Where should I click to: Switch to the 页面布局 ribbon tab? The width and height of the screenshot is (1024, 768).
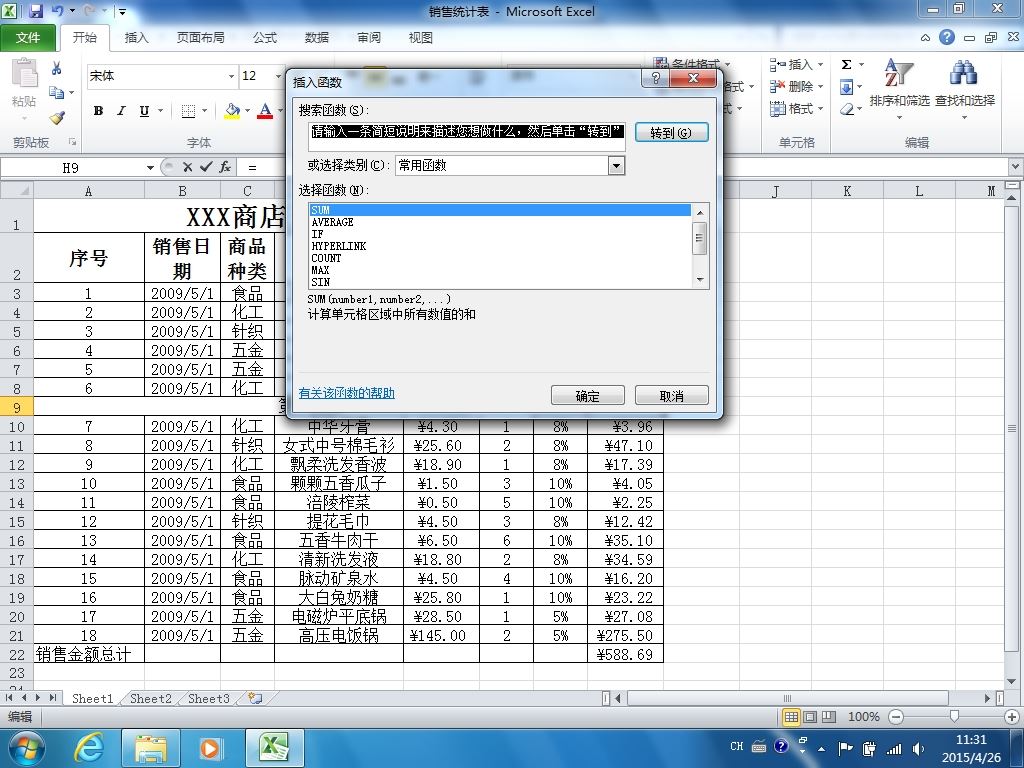[x=200, y=38]
